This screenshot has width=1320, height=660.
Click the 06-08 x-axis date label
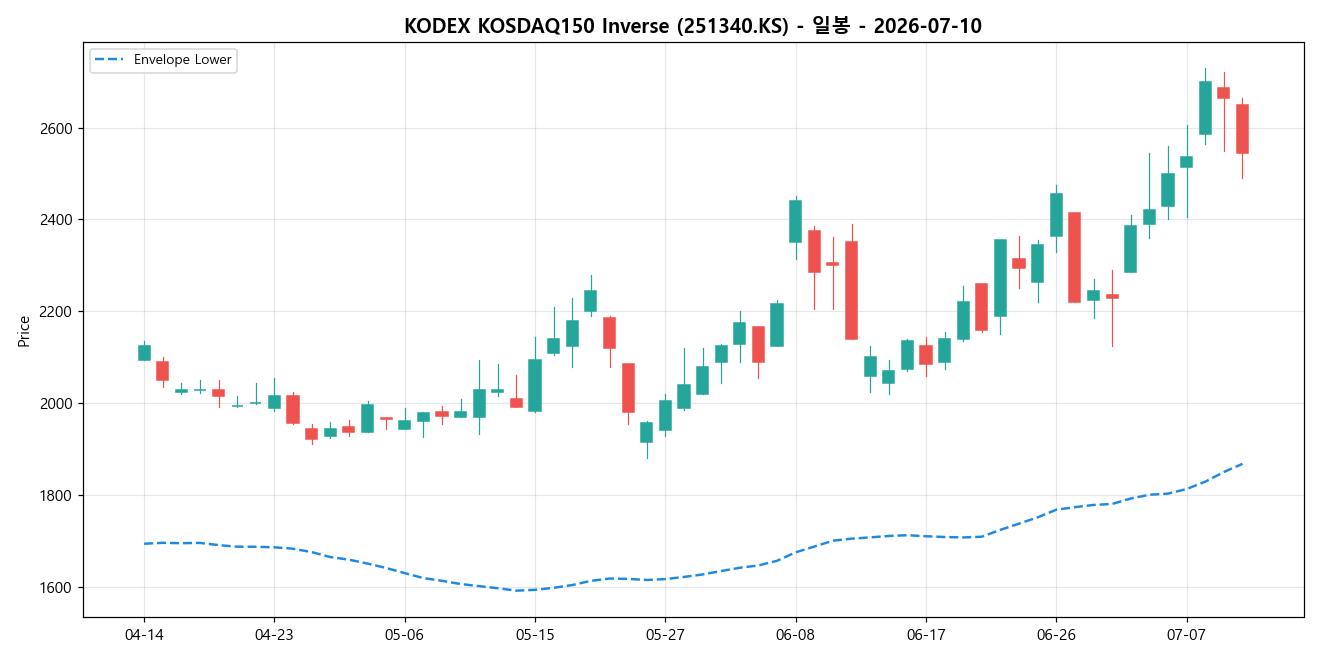click(x=796, y=635)
